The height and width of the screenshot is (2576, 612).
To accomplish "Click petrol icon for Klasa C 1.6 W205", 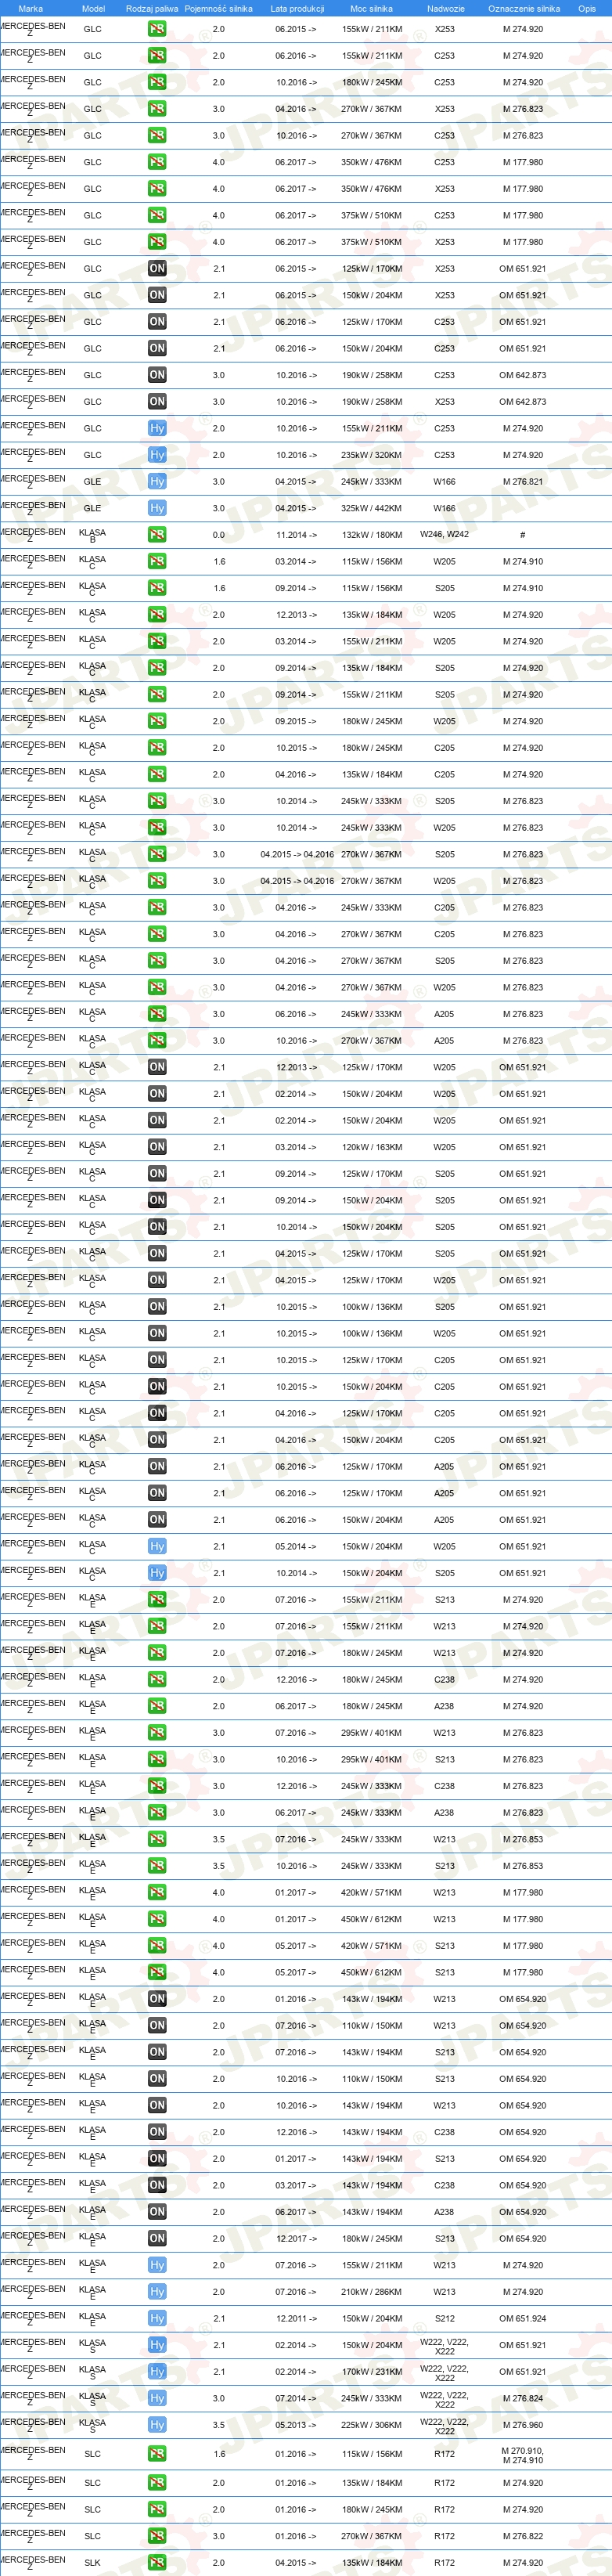I will pyautogui.click(x=157, y=561).
